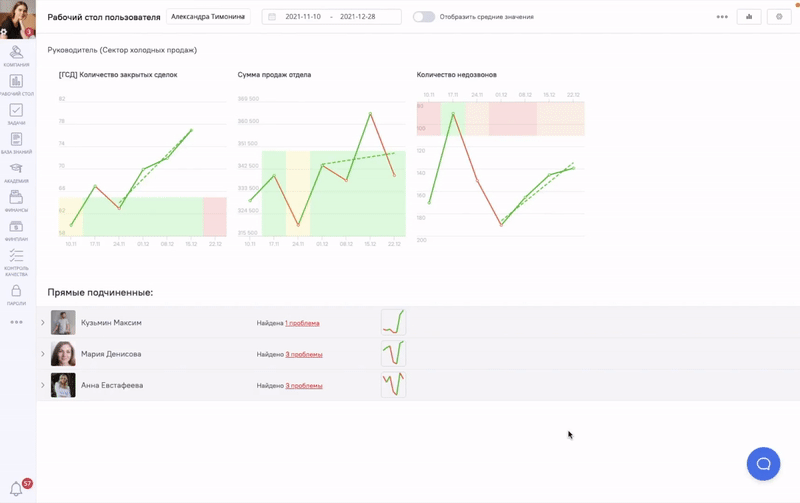Open Академия in the sidebar
The width and height of the screenshot is (800, 503).
click(x=16, y=172)
